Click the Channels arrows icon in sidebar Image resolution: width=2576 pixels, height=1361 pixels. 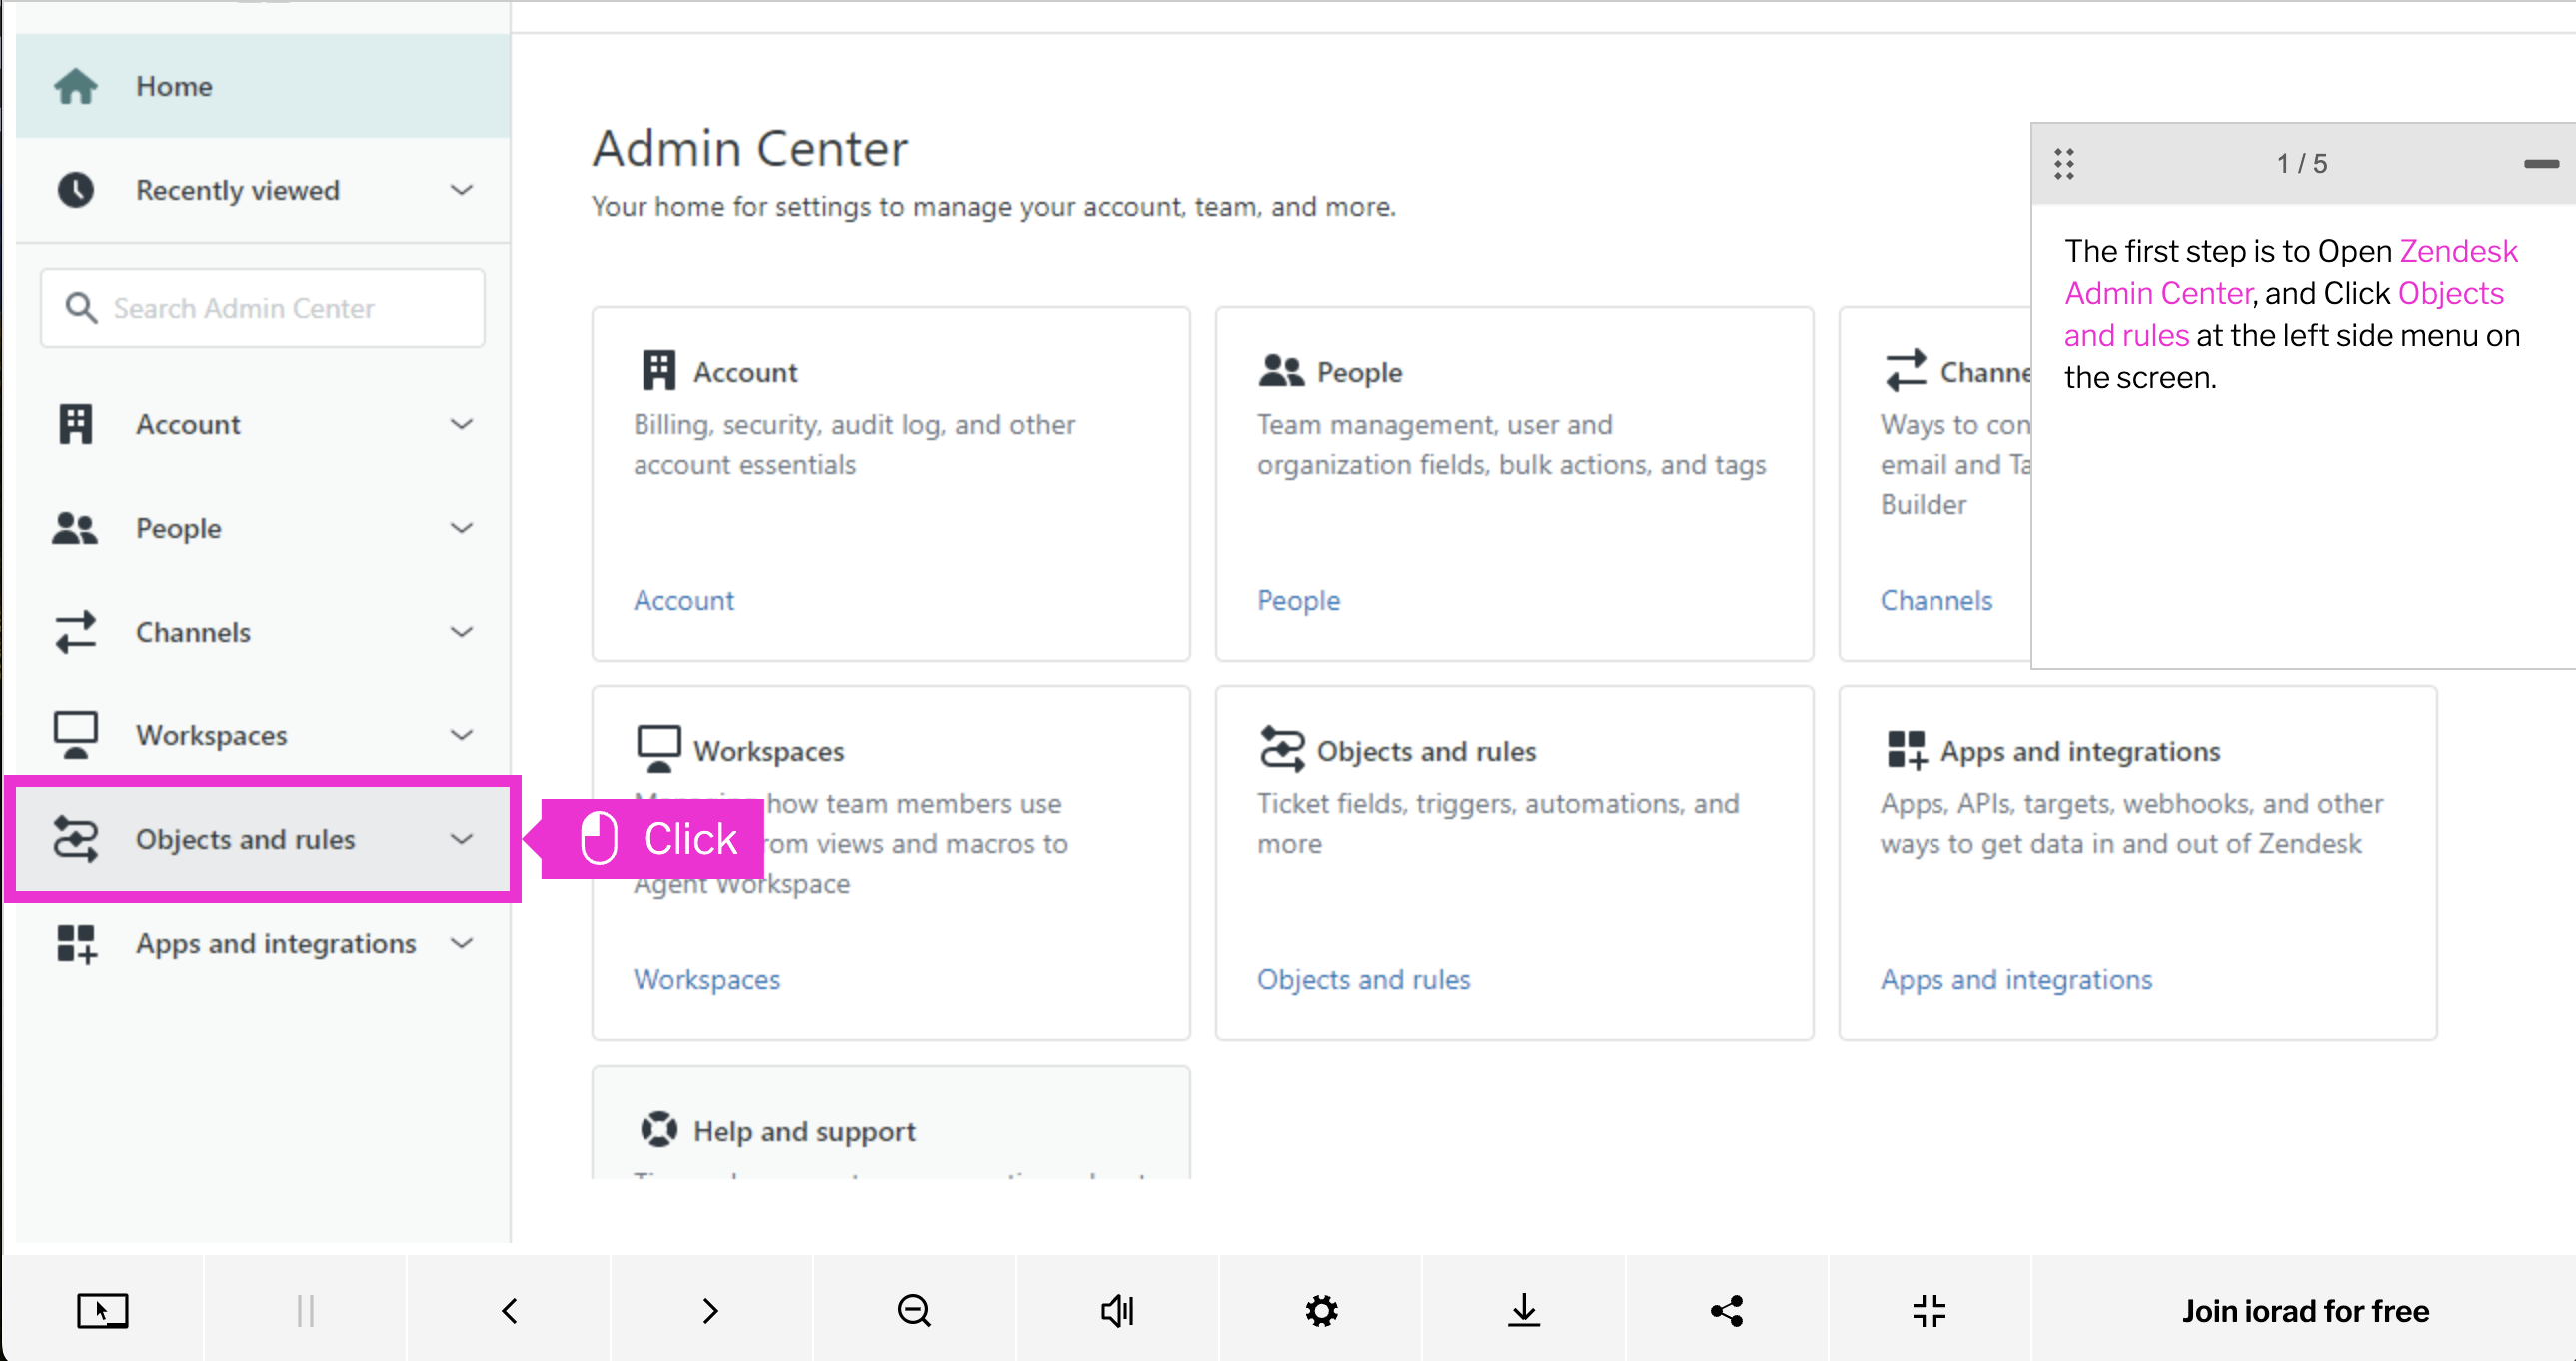(x=76, y=632)
